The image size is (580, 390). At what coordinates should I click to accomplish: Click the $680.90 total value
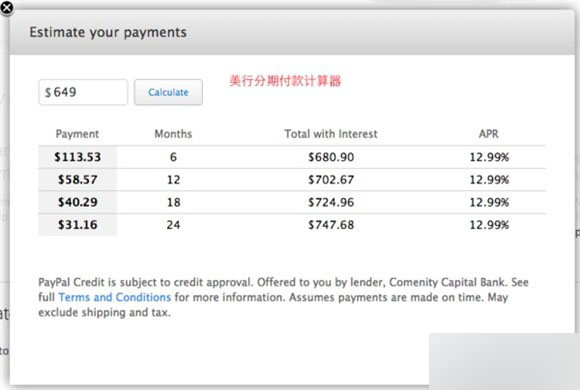click(331, 157)
